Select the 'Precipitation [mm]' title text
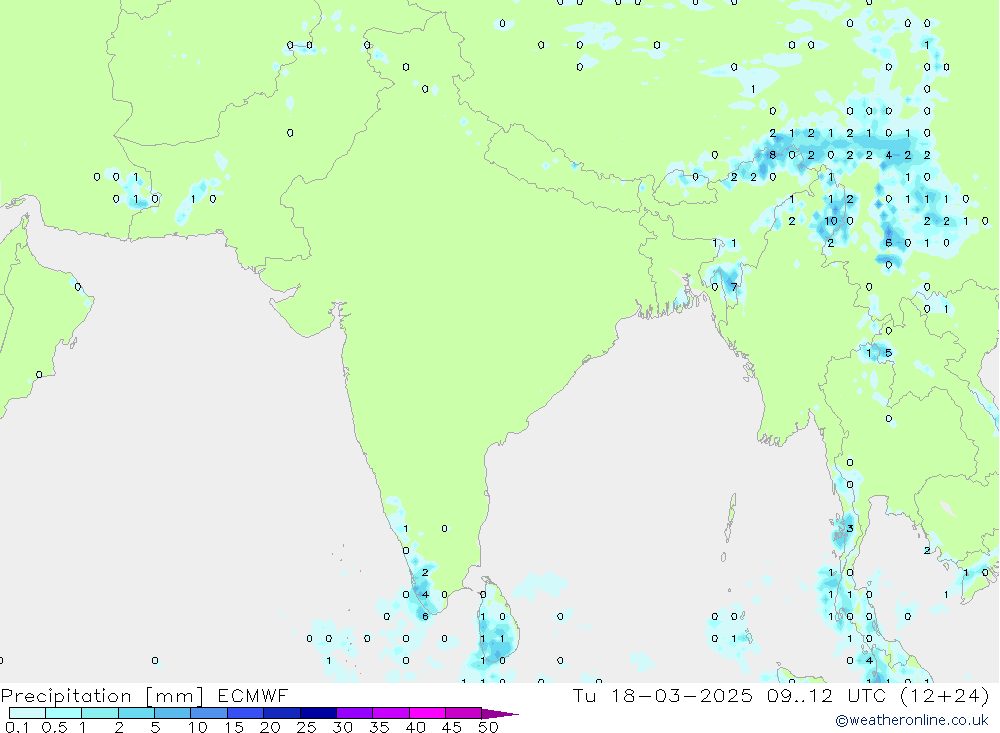 [x=102, y=695]
